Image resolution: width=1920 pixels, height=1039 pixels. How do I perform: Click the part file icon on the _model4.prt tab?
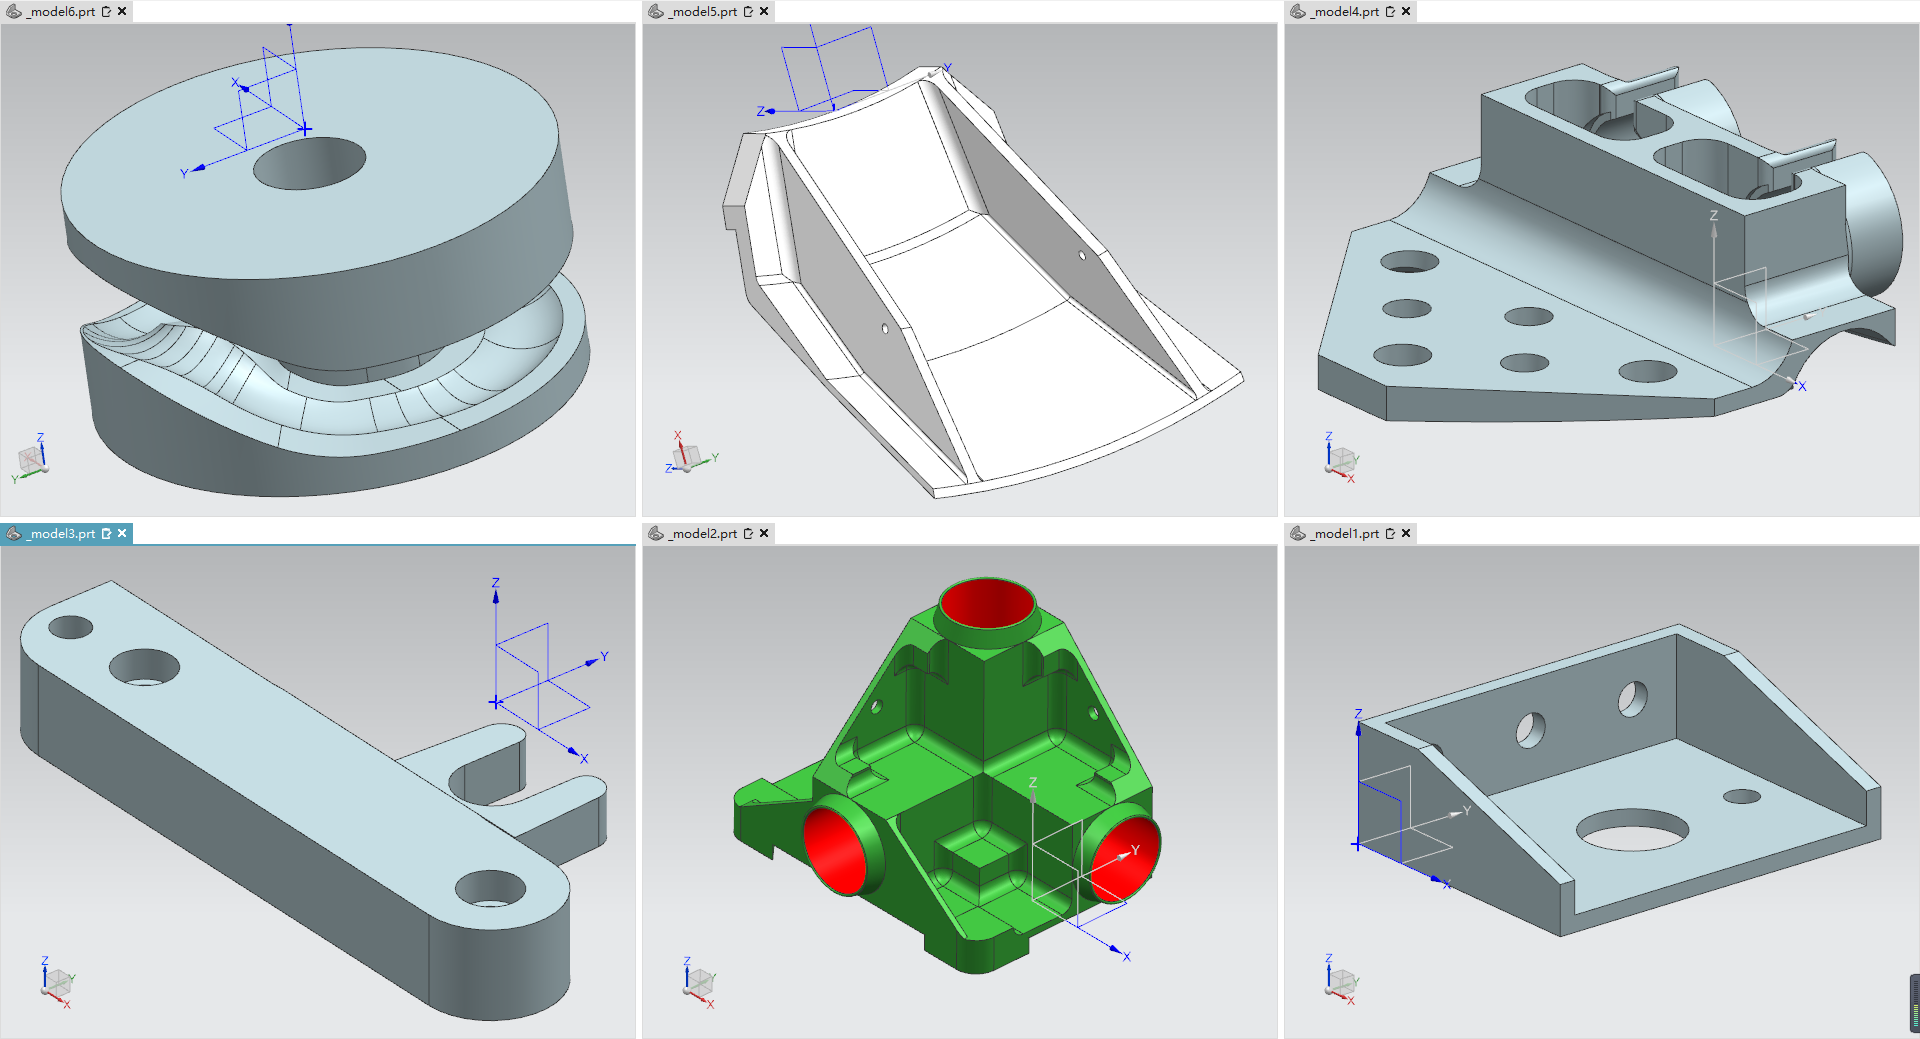pos(1298,12)
